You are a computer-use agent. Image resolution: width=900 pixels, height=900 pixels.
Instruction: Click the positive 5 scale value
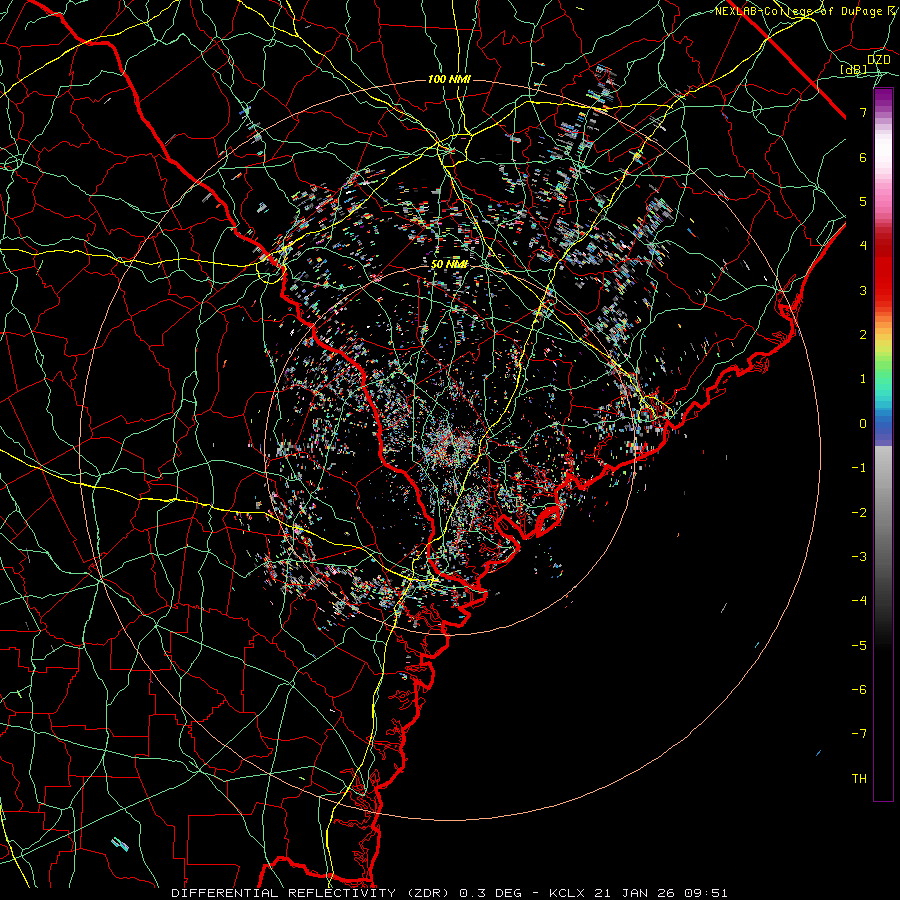pyautogui.click(x=863, y=201)
